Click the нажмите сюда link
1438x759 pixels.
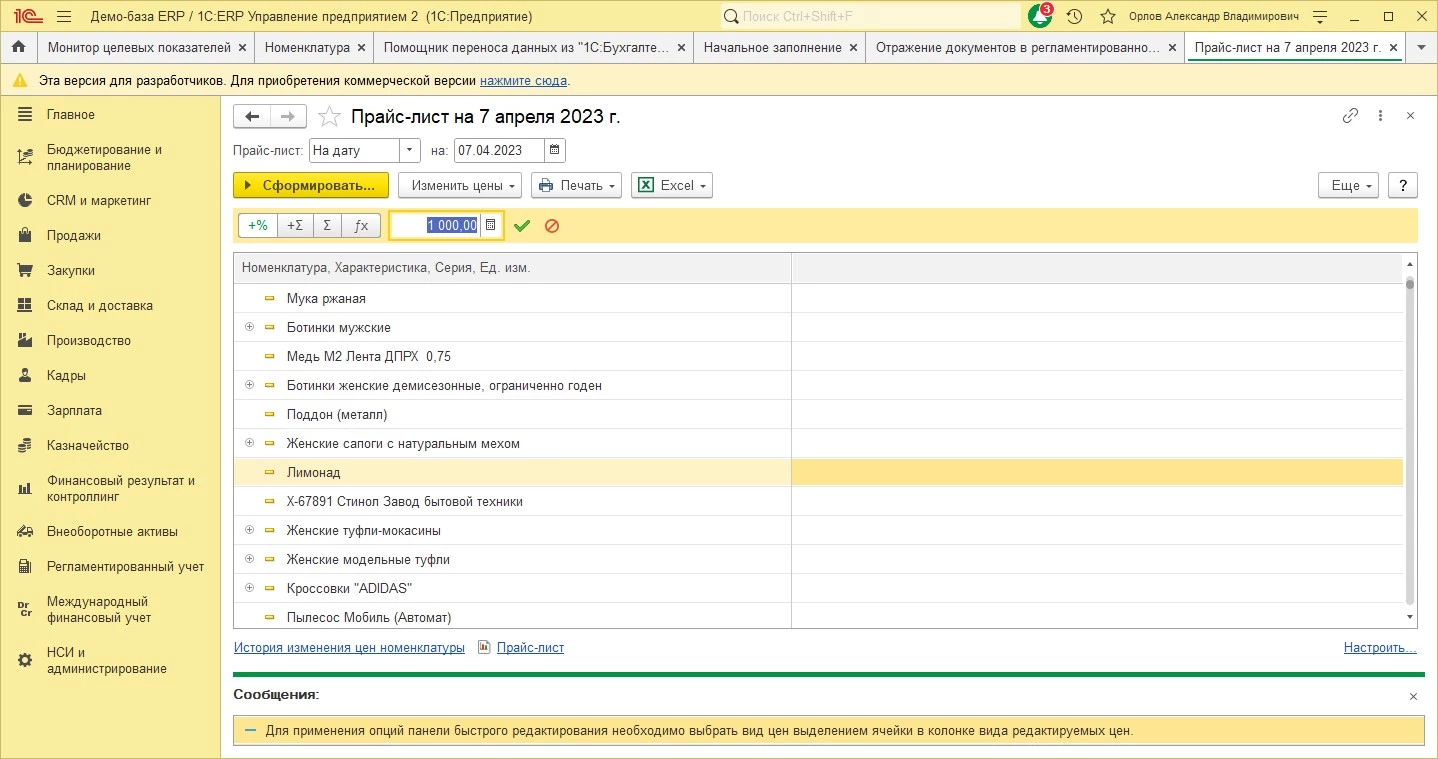coord(523,80)
